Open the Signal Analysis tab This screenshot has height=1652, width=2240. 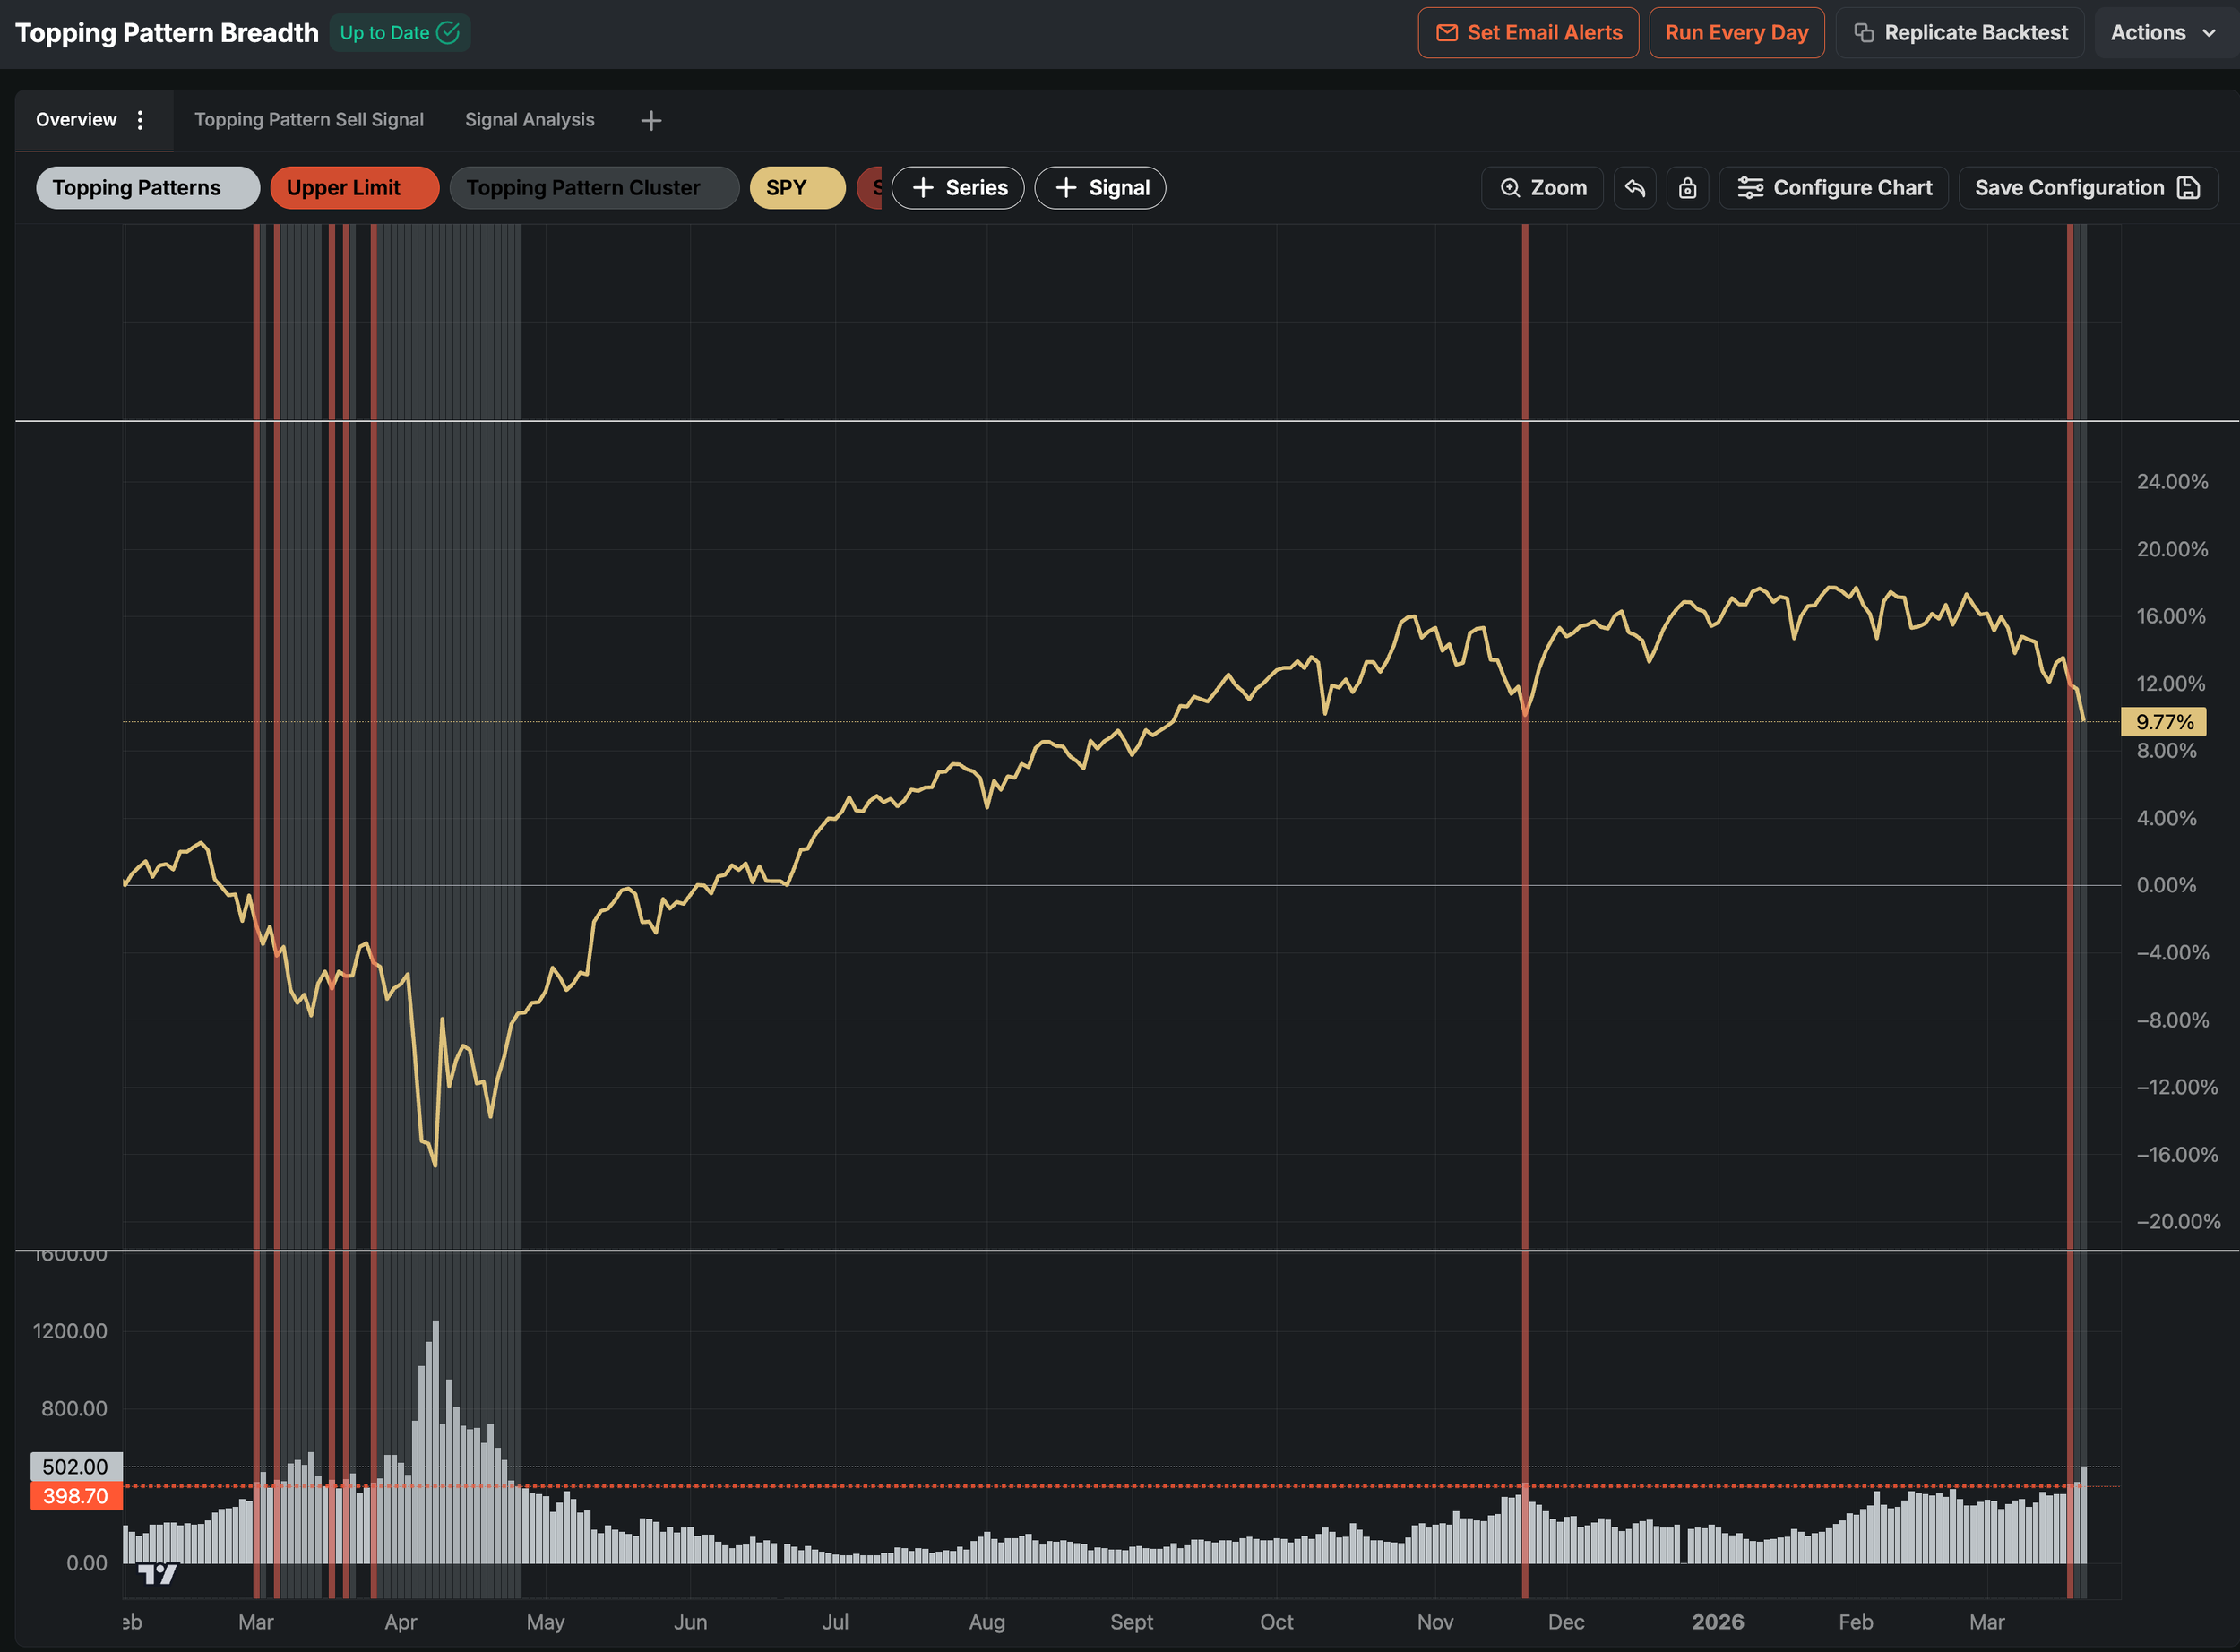point(529,120)
